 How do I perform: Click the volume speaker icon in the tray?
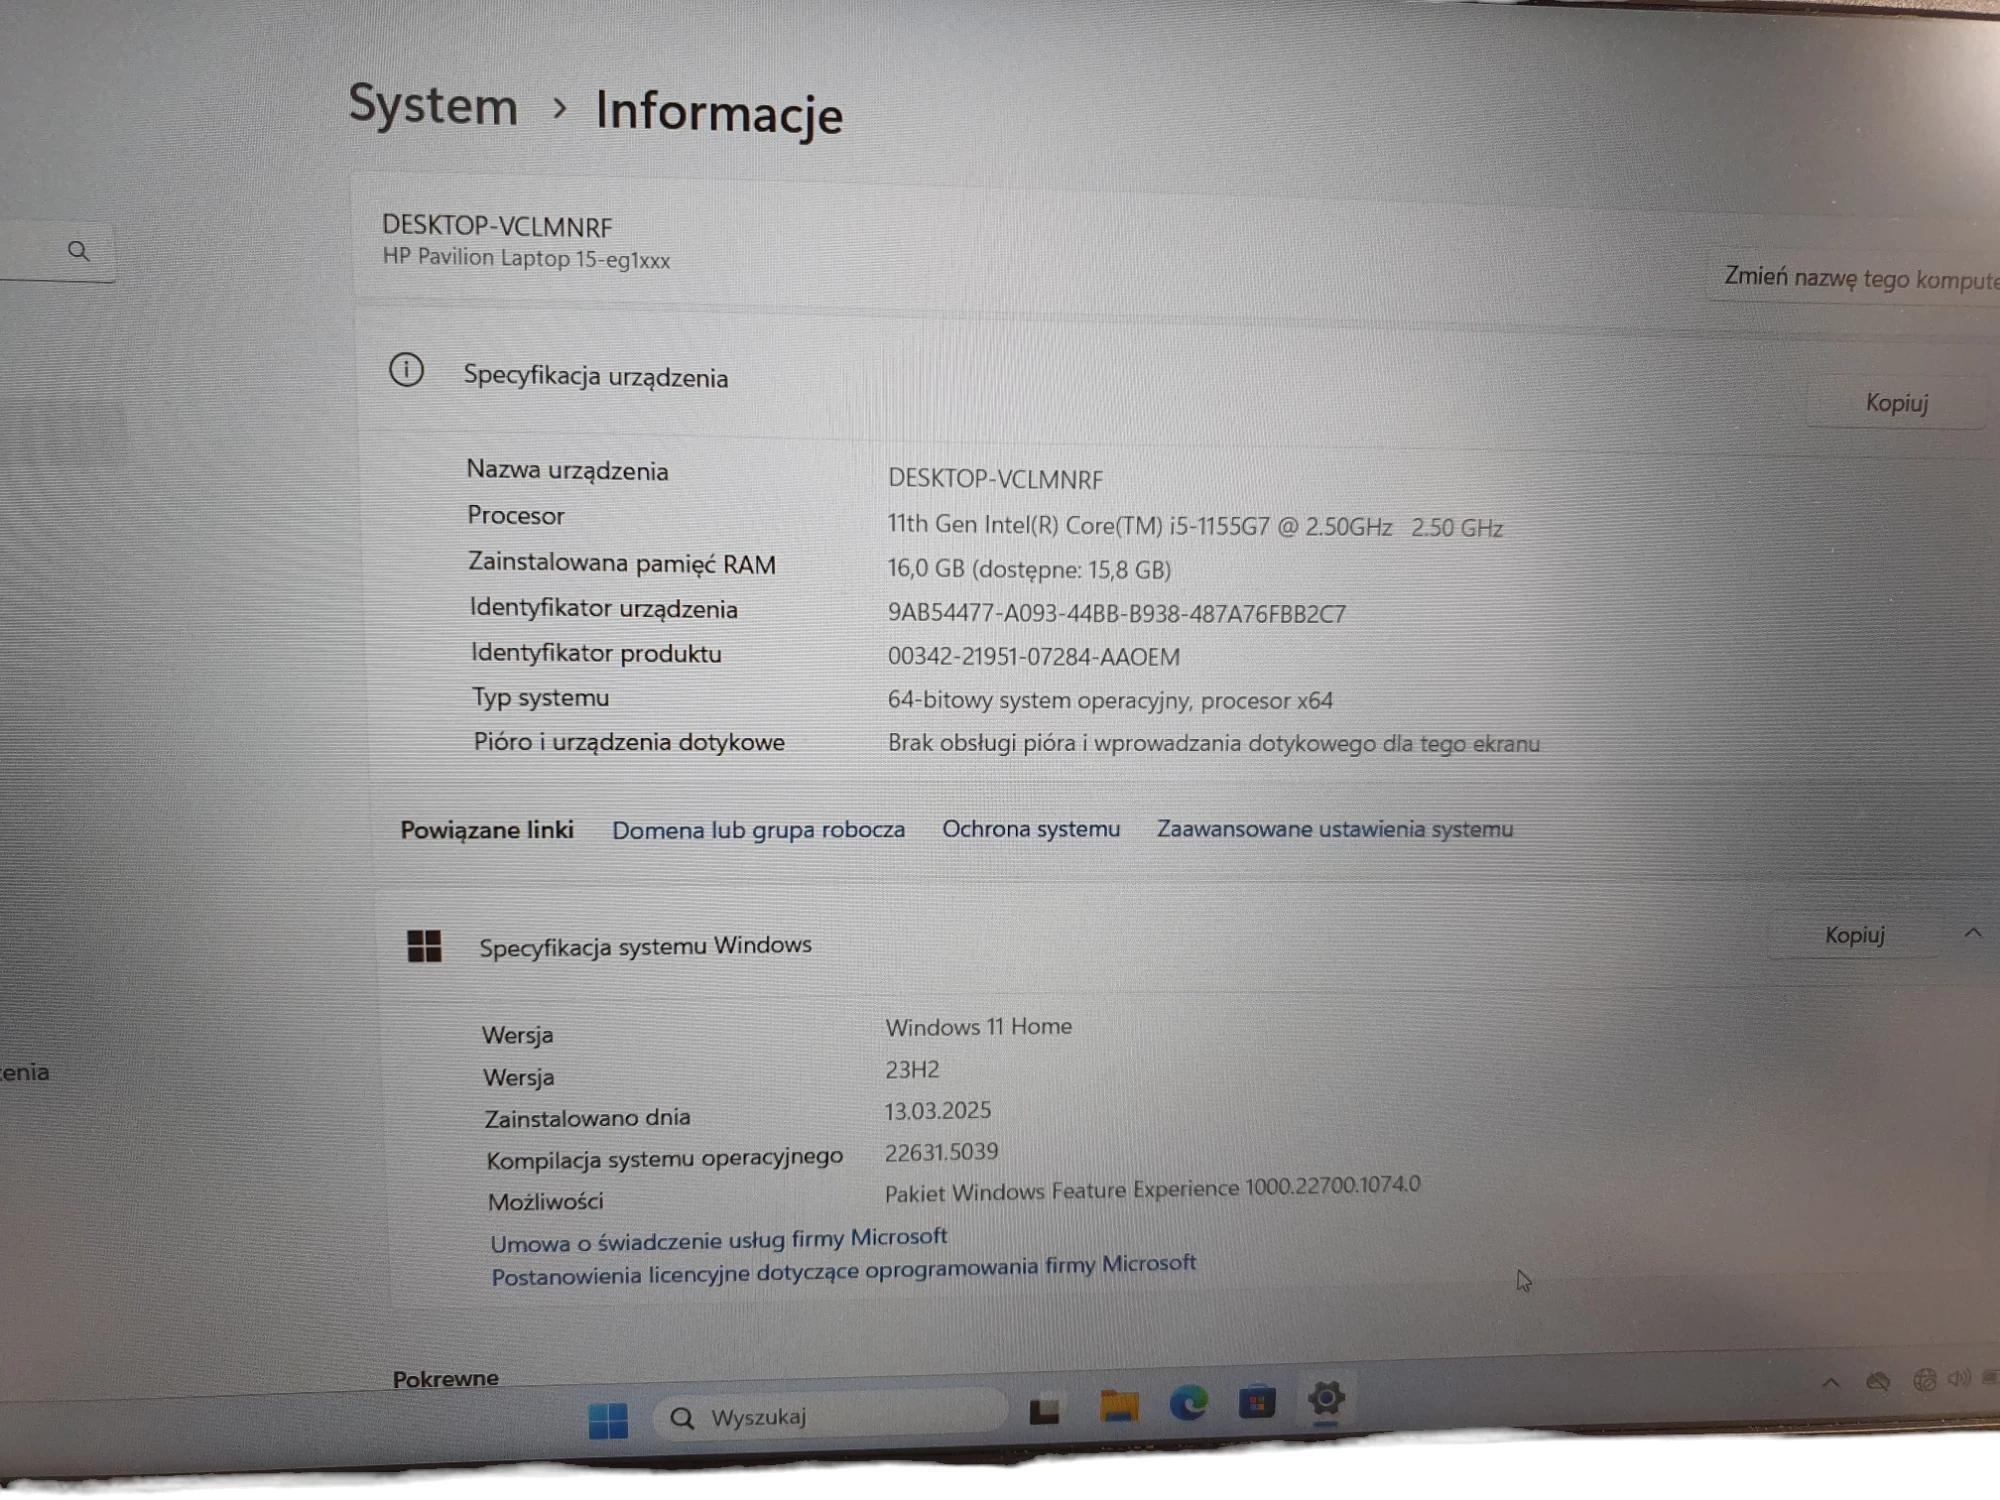click(x=1959, y=1378)
